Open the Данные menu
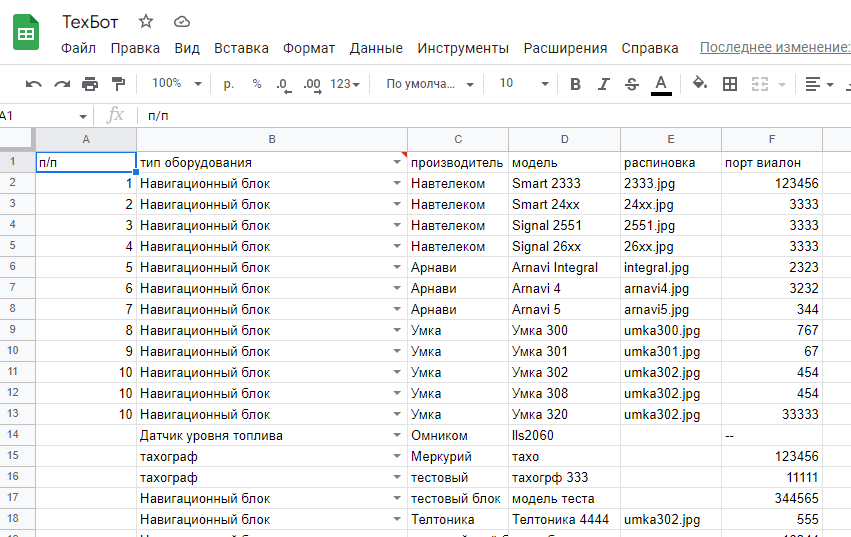The height and width of the screenshot is (537, 851). (x=376, y=48)
